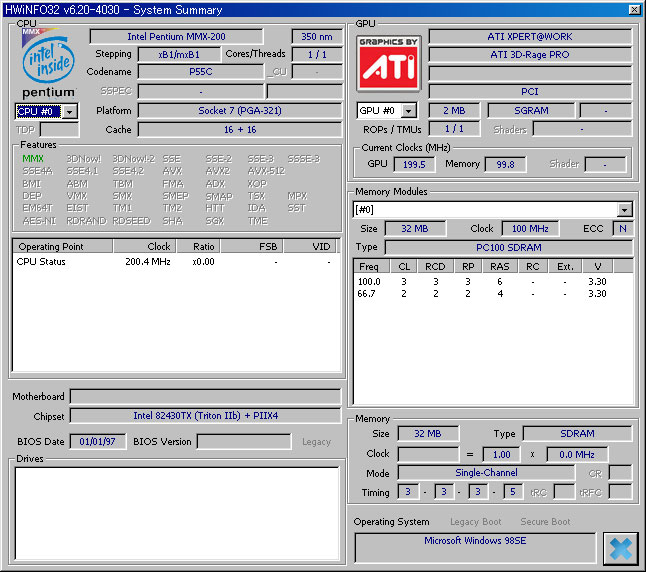This screenshot has height=572, width=646.
Task: Click the RCD column header
Action: click(435, 266)
